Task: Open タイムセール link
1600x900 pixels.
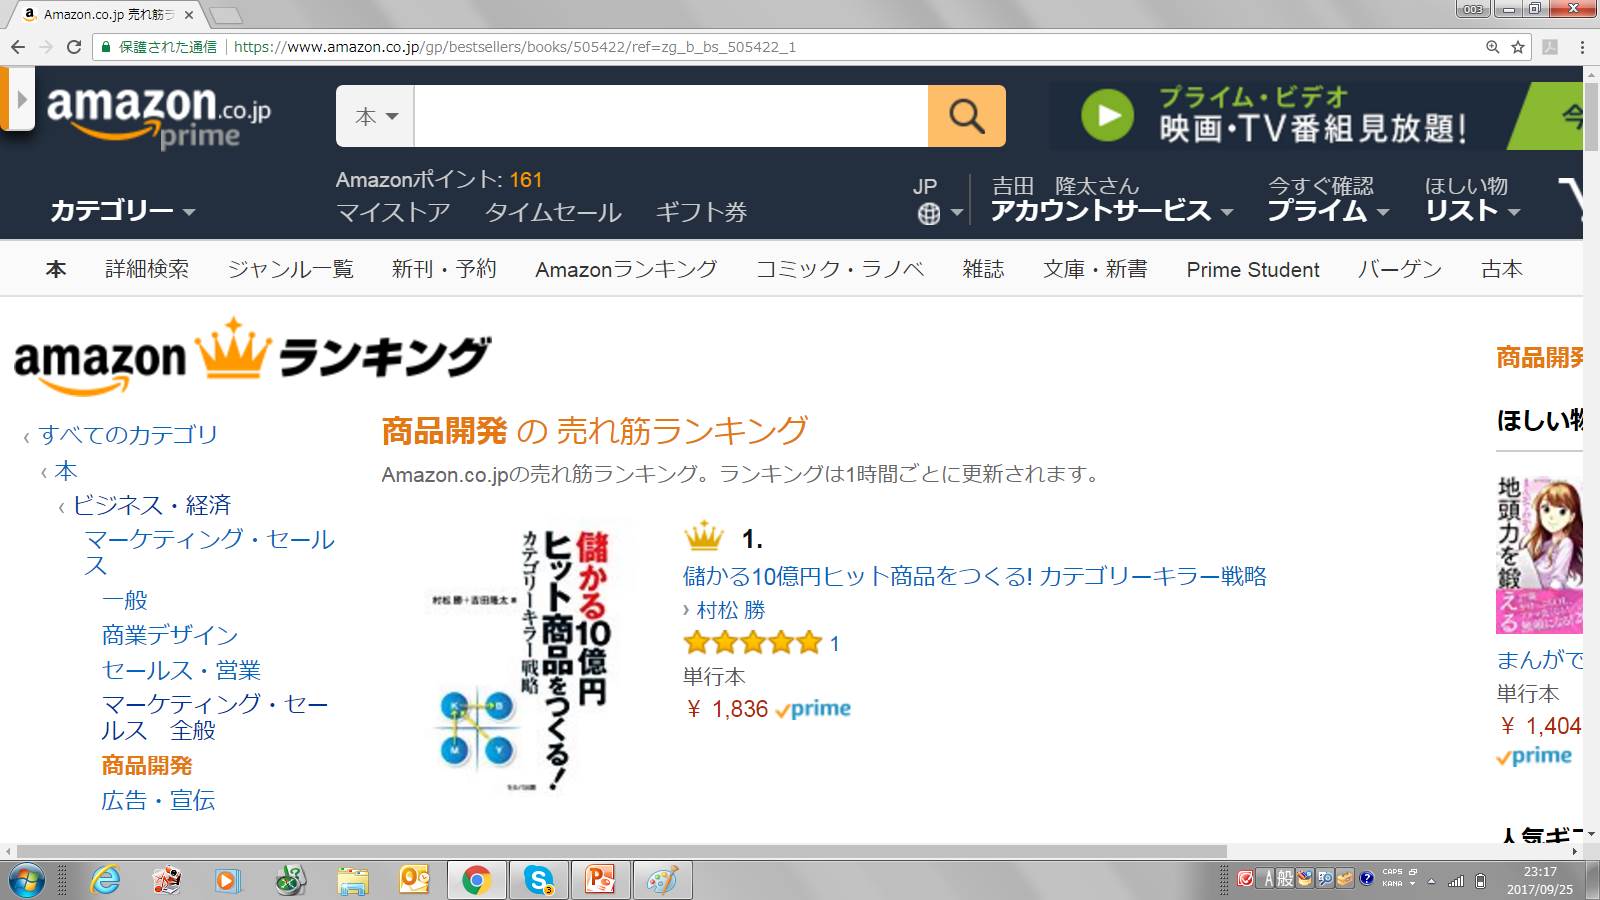Action: pyautogui.click(x=553, y=212)
